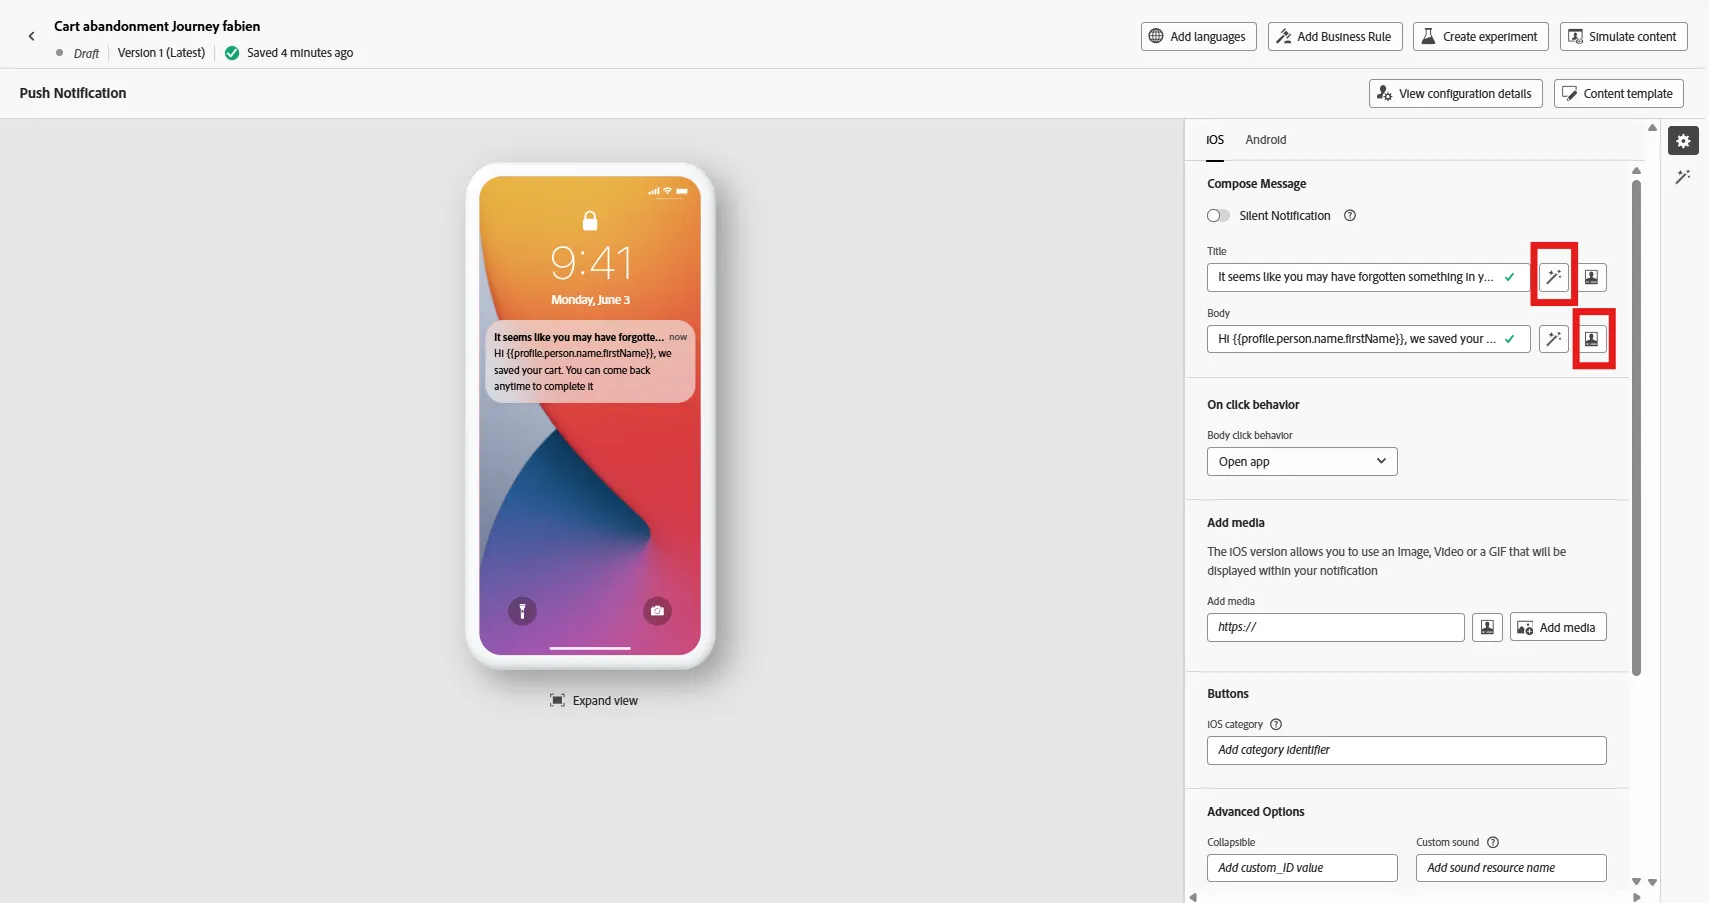This screenshot has width=1709, height=903.
Task: Click Simulate content button
Action: pyautogui.click(x=1623, y=37)
